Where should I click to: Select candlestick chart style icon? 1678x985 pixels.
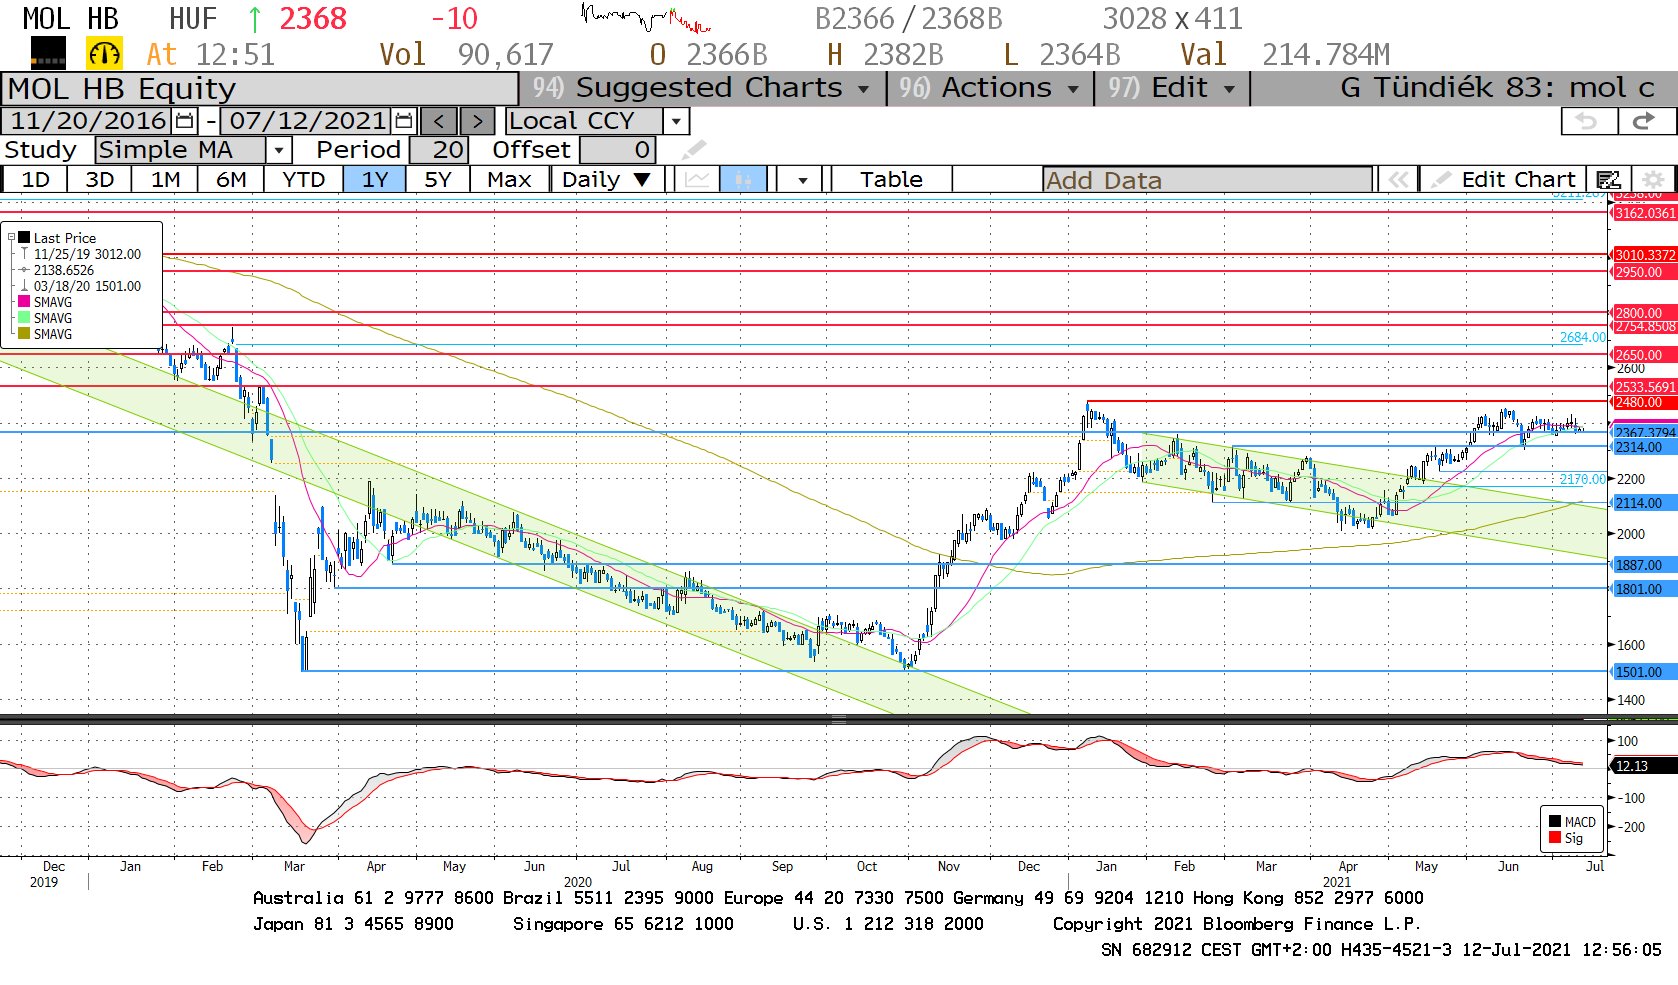pyautogui.click(x=743, y=180)
